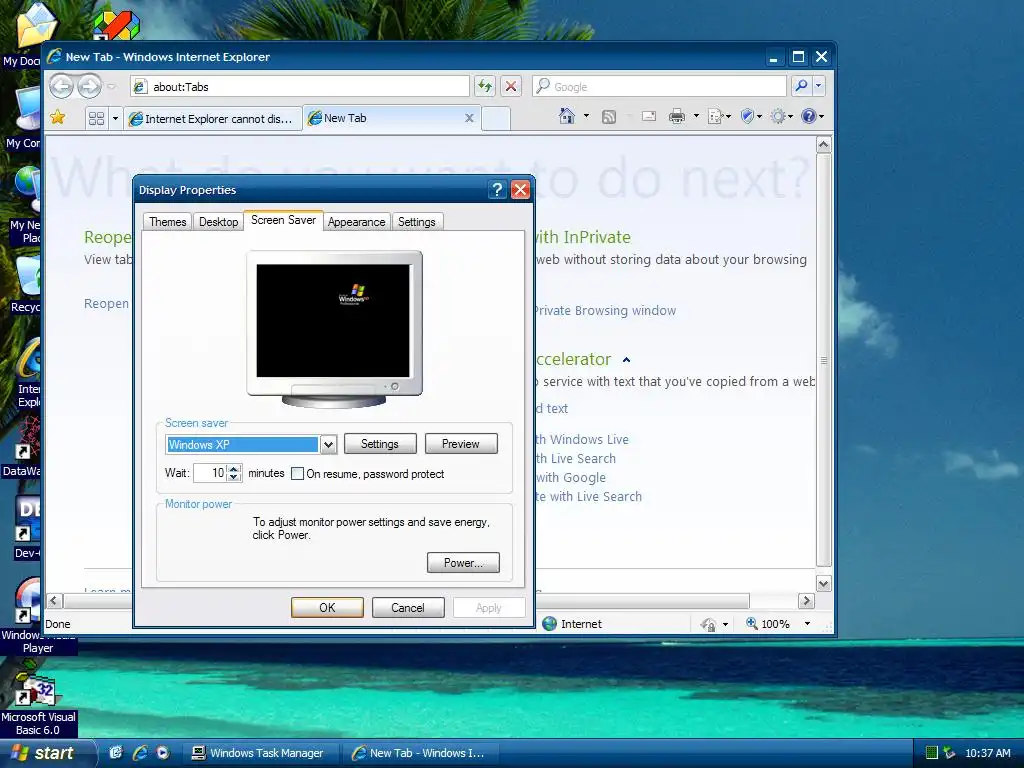The image size is (1024, 768).
Task: Open Quick Tabs grid icon
Action: 97,118
